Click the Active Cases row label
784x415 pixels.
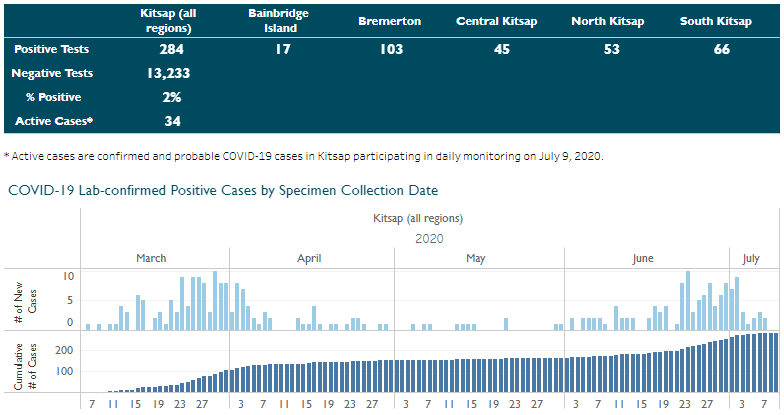pos(54,121)
